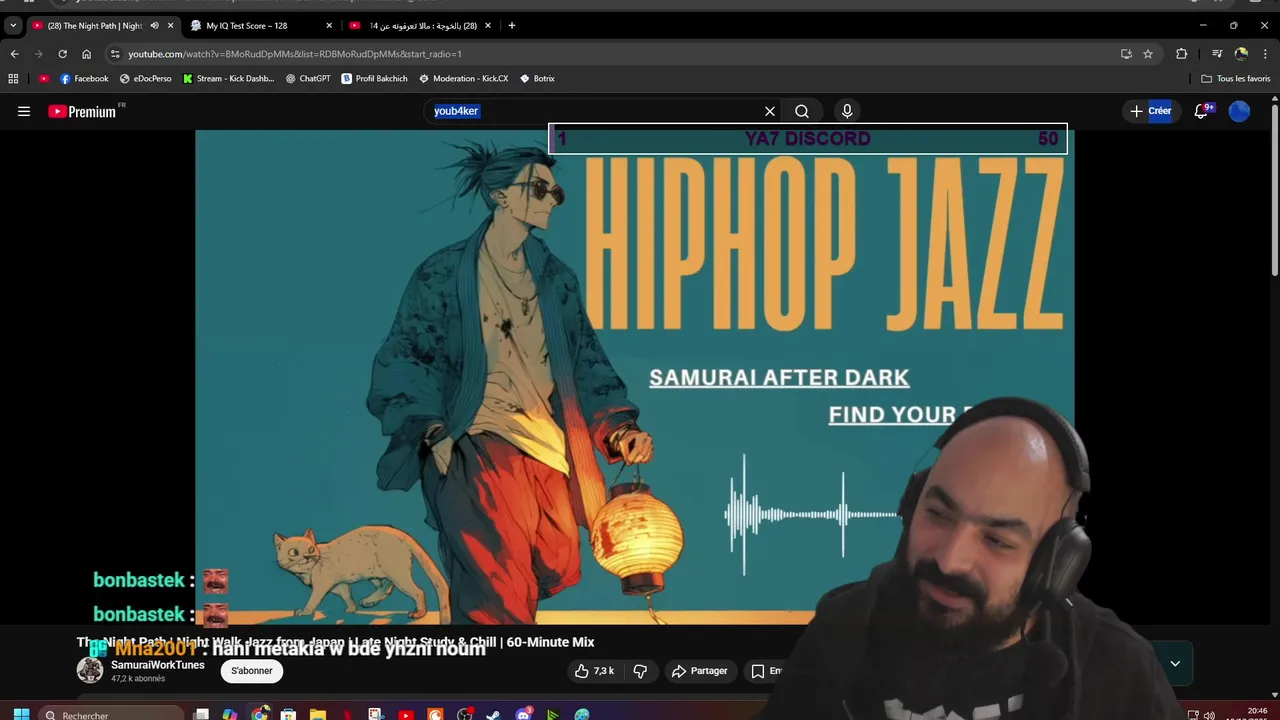Click the Rechercher taskbar search box
The image size is (1280, 720).
point(112,715)
